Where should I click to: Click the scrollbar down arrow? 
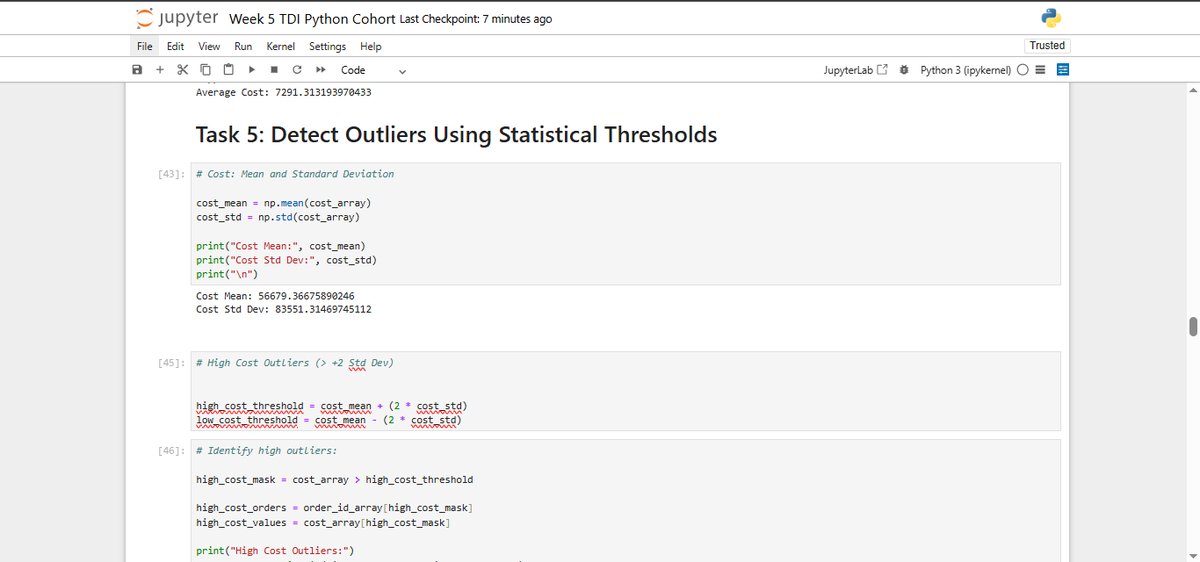coord(1192,555)
